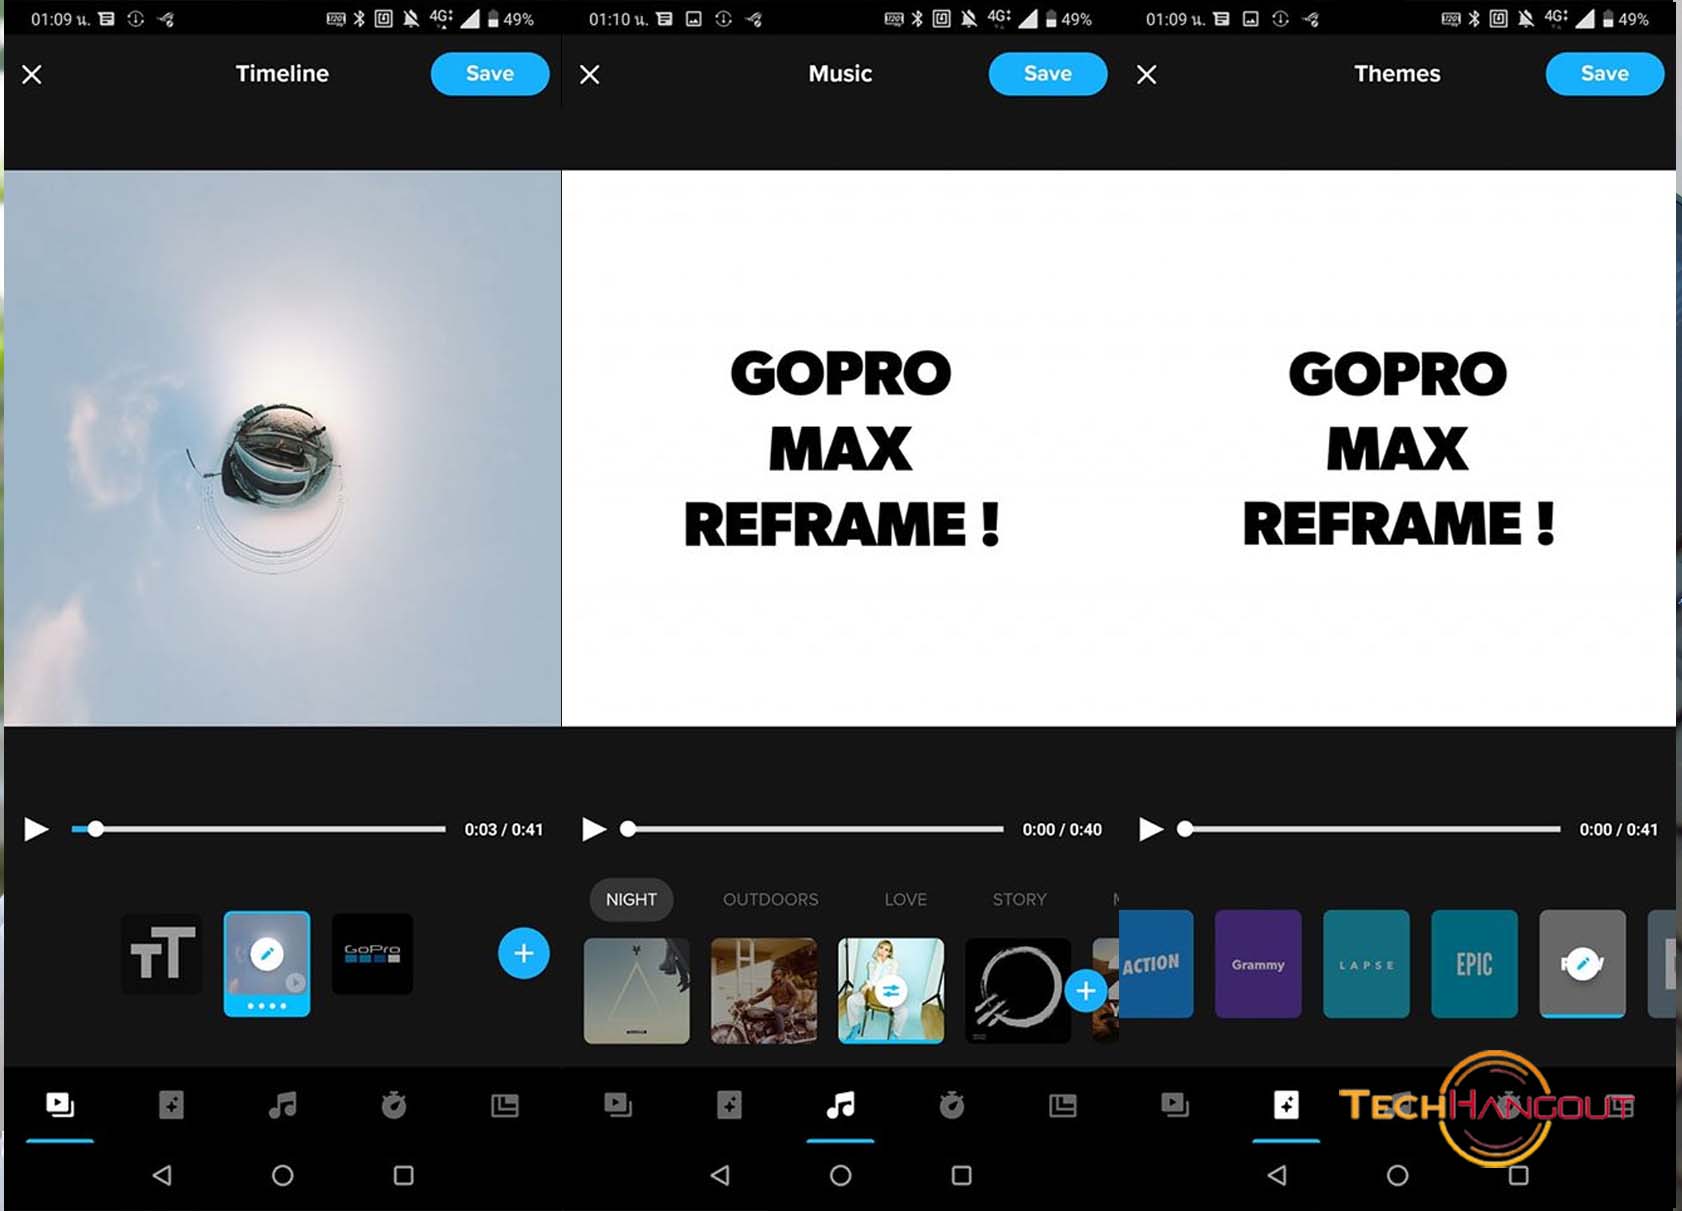Click the Timeline screen's playback progress slider
The image size is (1682, 1211).
click(x=258, y=829)
